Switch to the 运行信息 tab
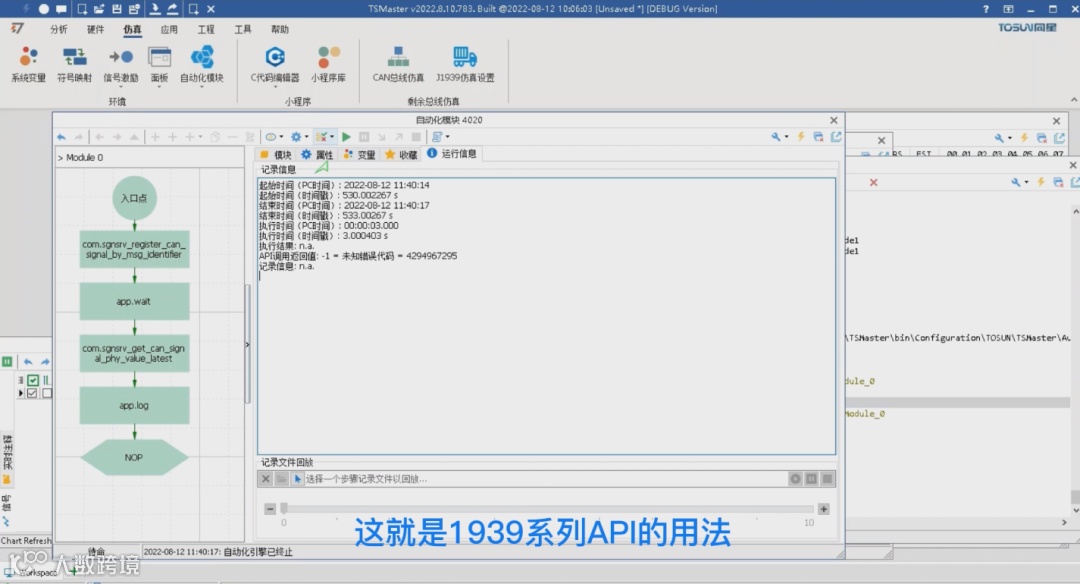Image resolution: width=1080 pixels, height=584 pixels. 452,154
